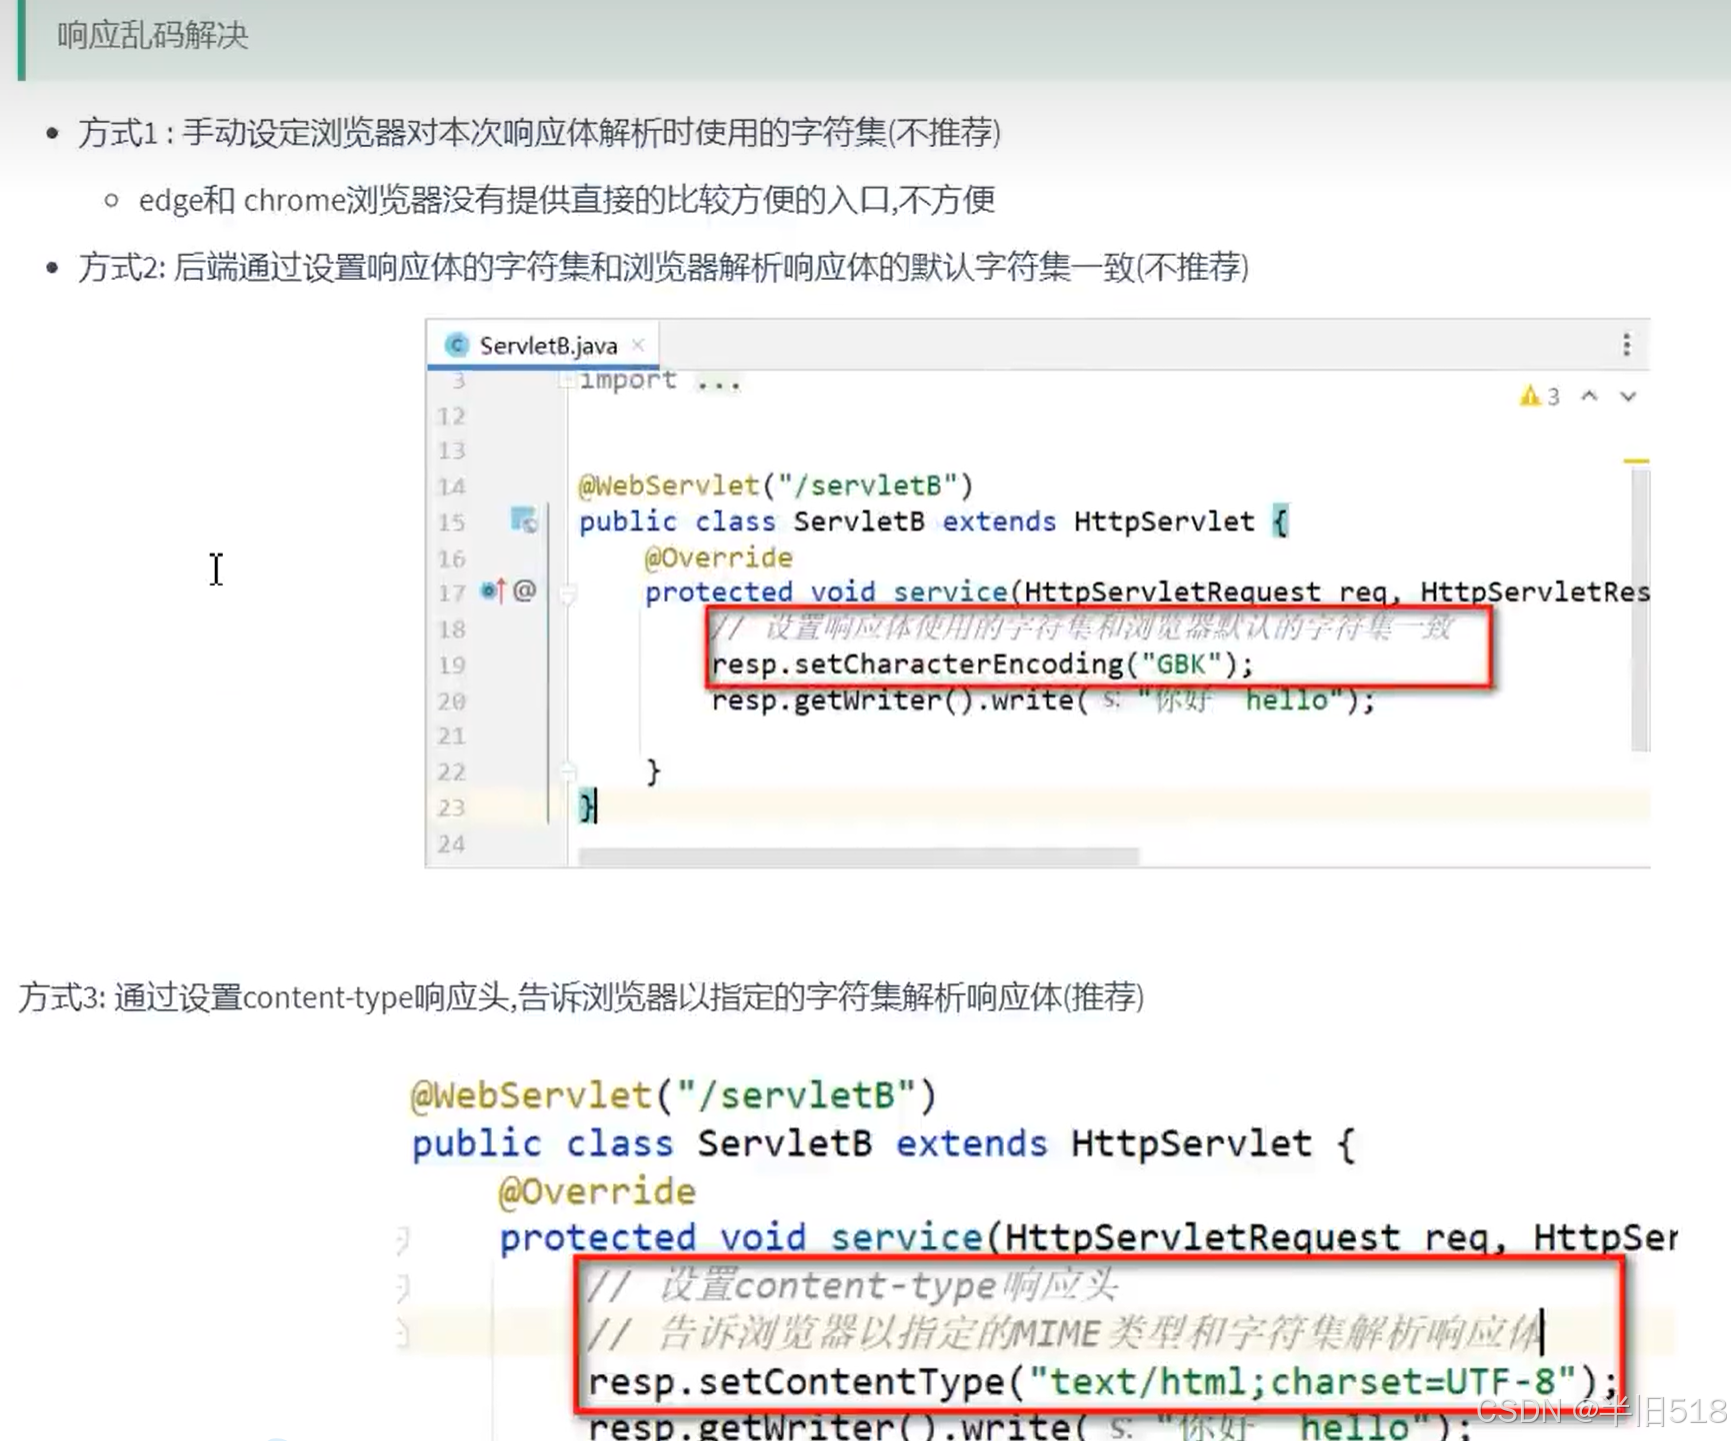Click the lower 'public class ServletB' declaration
1731x1441 pixels.
883,1143
